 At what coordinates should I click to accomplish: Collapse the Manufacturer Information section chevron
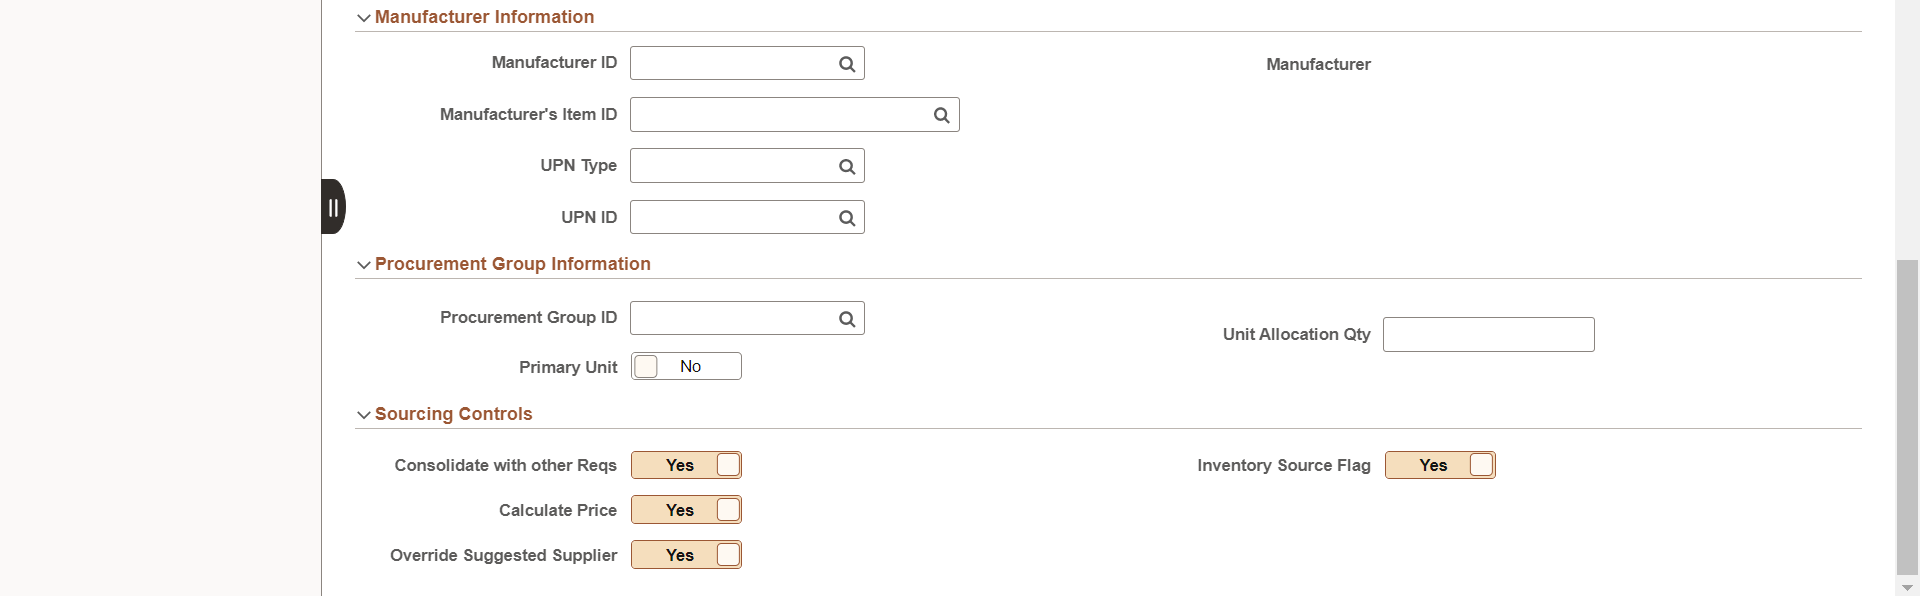(x=364, y=18)
